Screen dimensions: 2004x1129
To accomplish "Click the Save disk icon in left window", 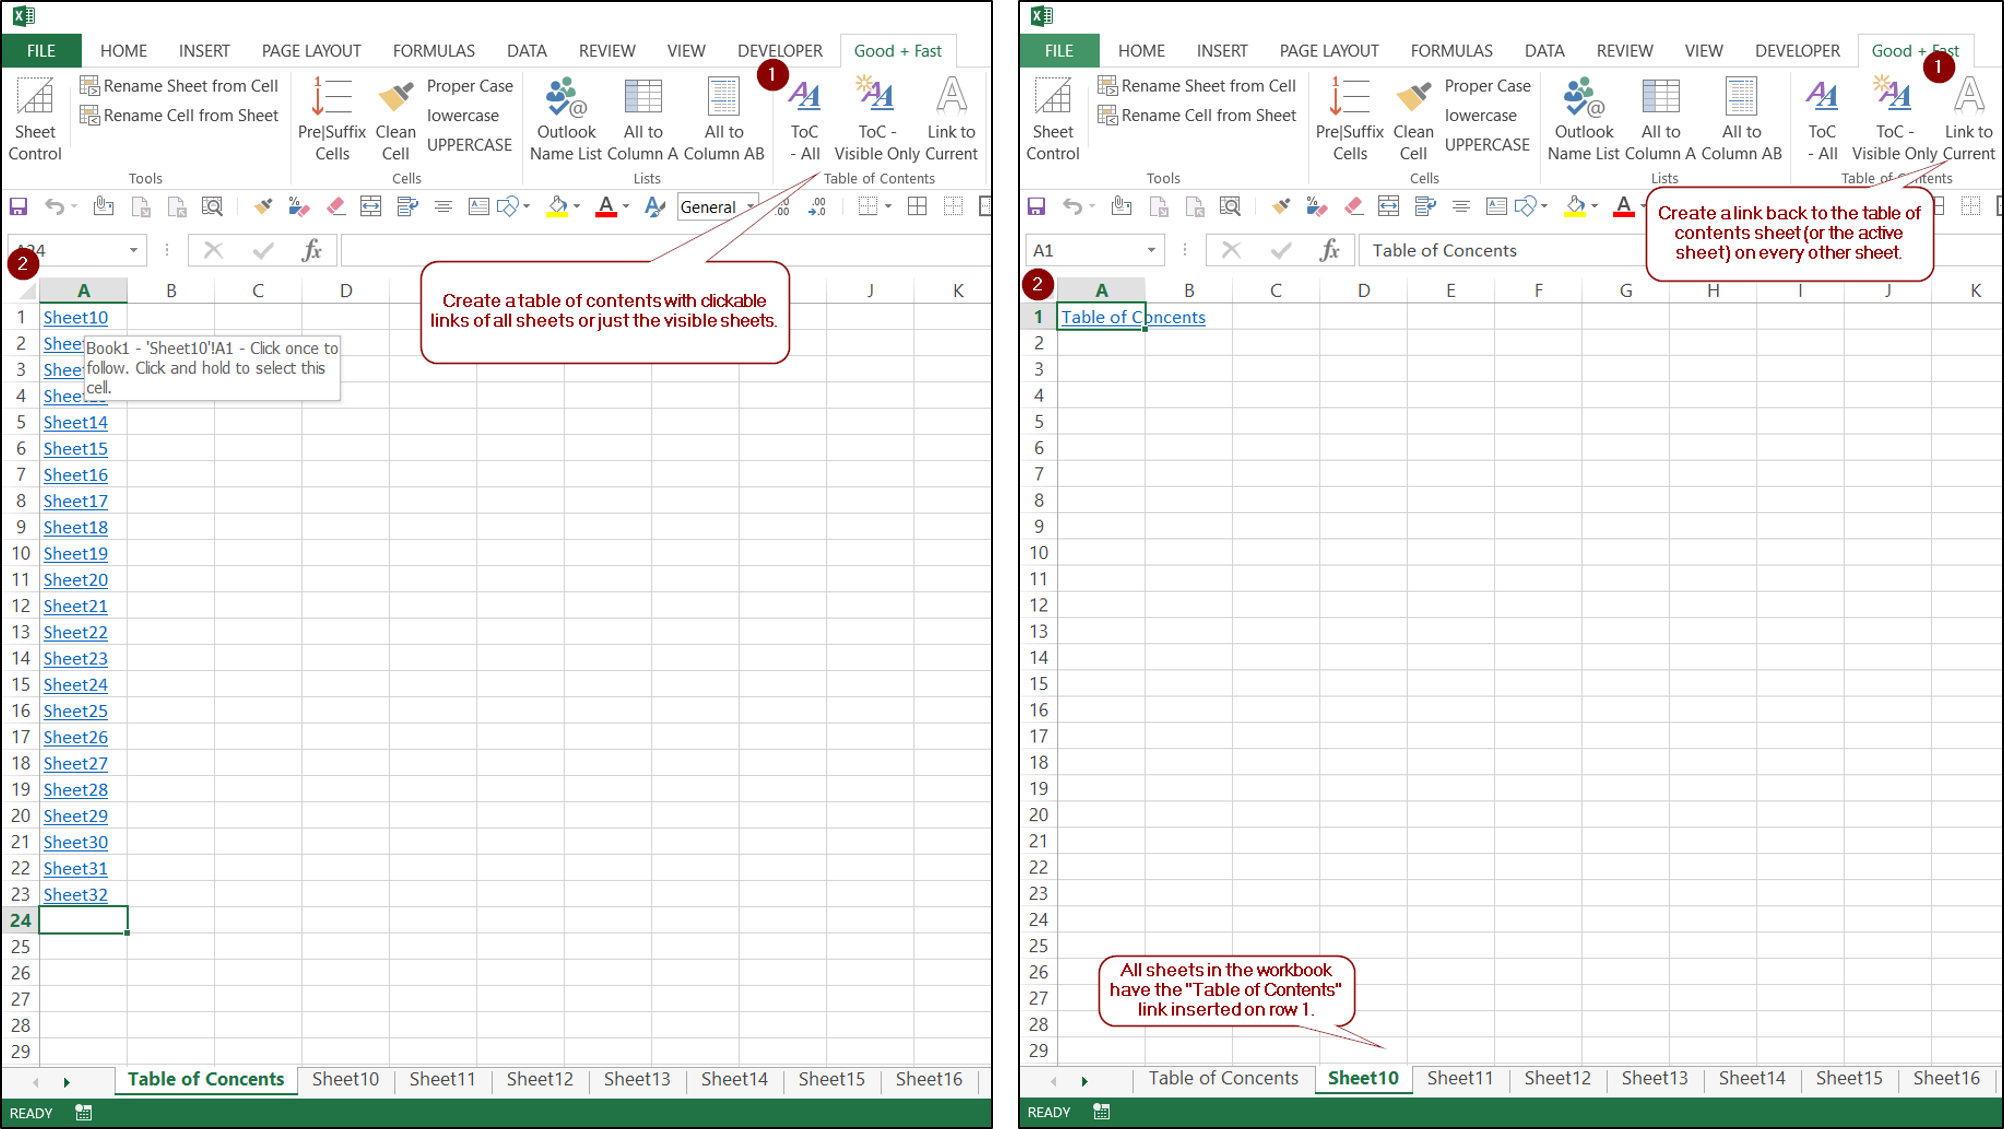I will click(x=18, y=207).
